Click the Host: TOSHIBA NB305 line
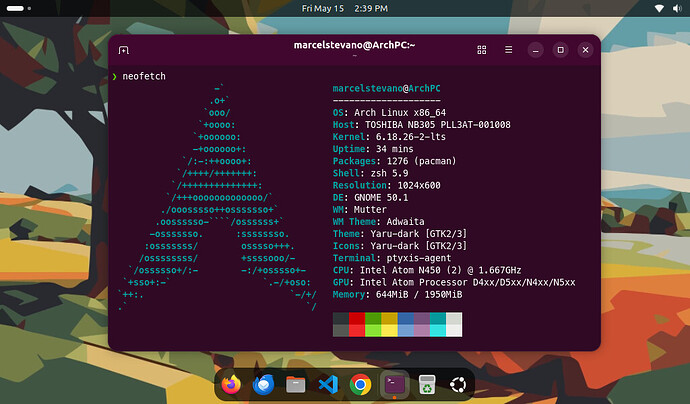The image size is (690, 404). pyautogui.click(x=422, y=125)
